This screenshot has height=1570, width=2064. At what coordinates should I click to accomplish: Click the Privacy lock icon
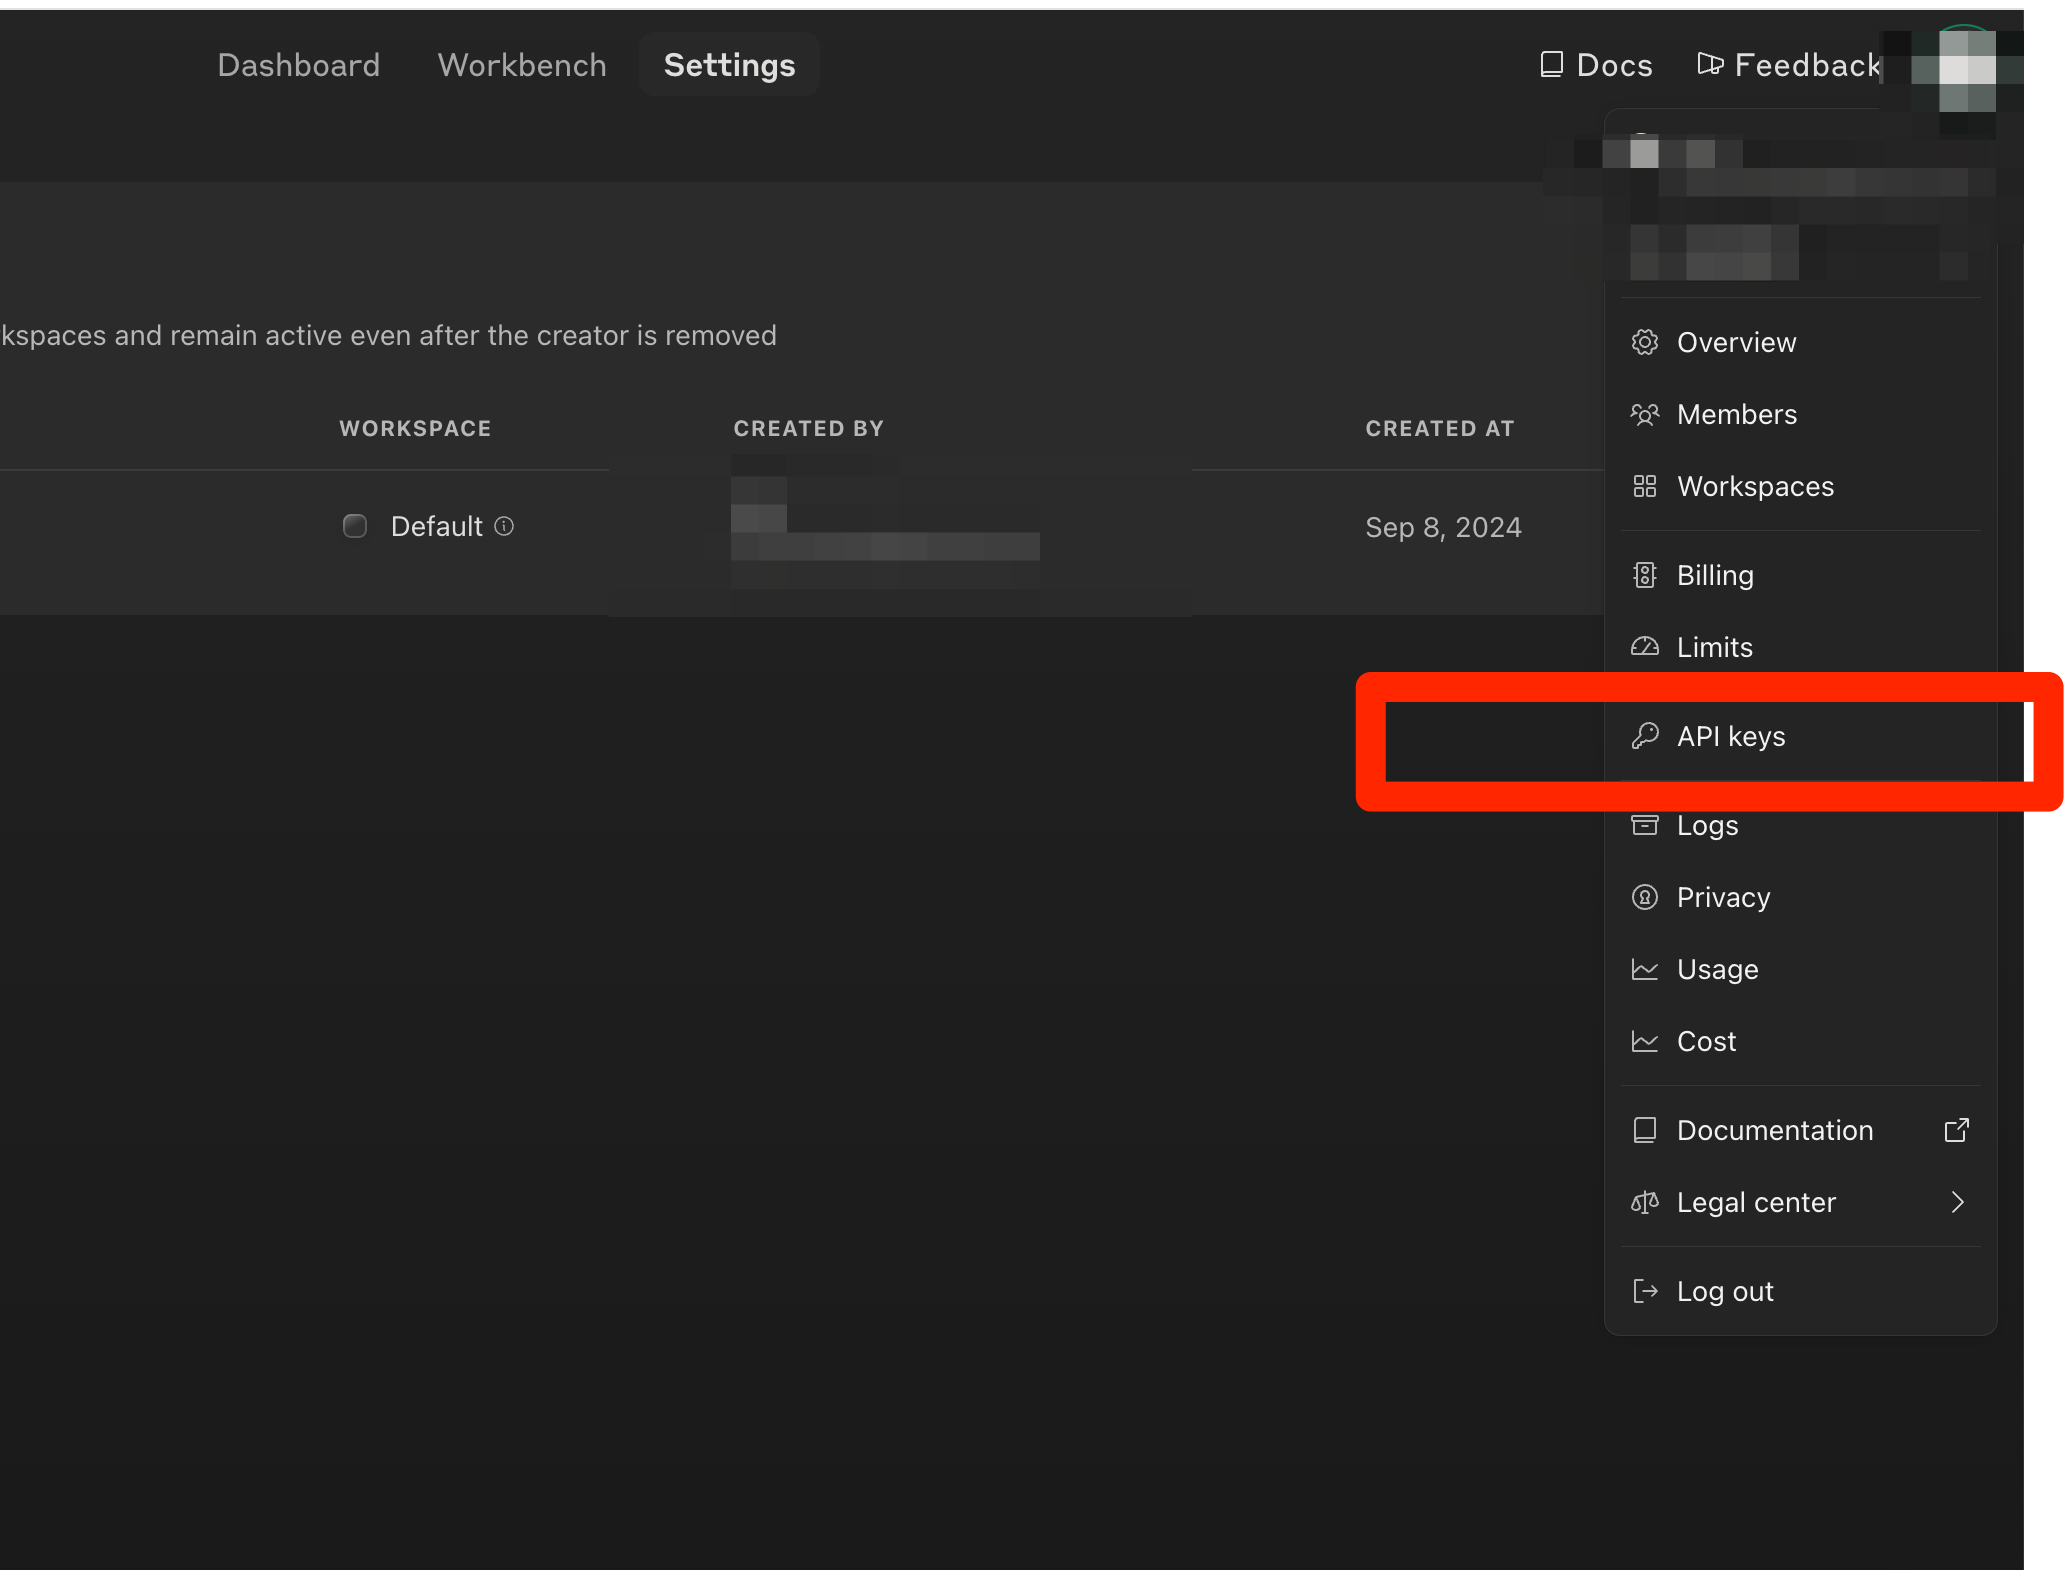tap(1644, 897)
